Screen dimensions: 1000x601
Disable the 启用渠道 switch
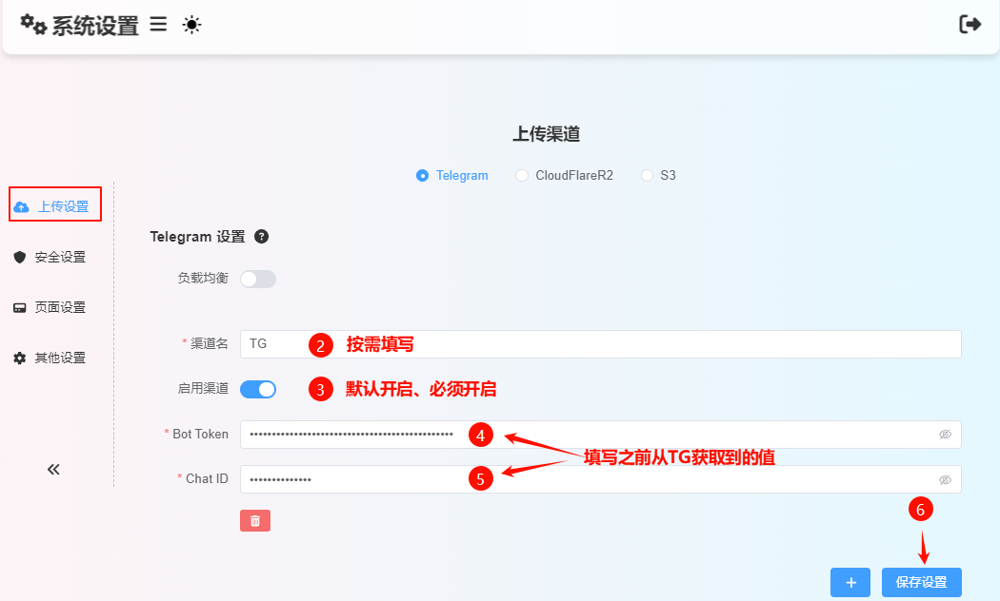click(x=257, y=389)
